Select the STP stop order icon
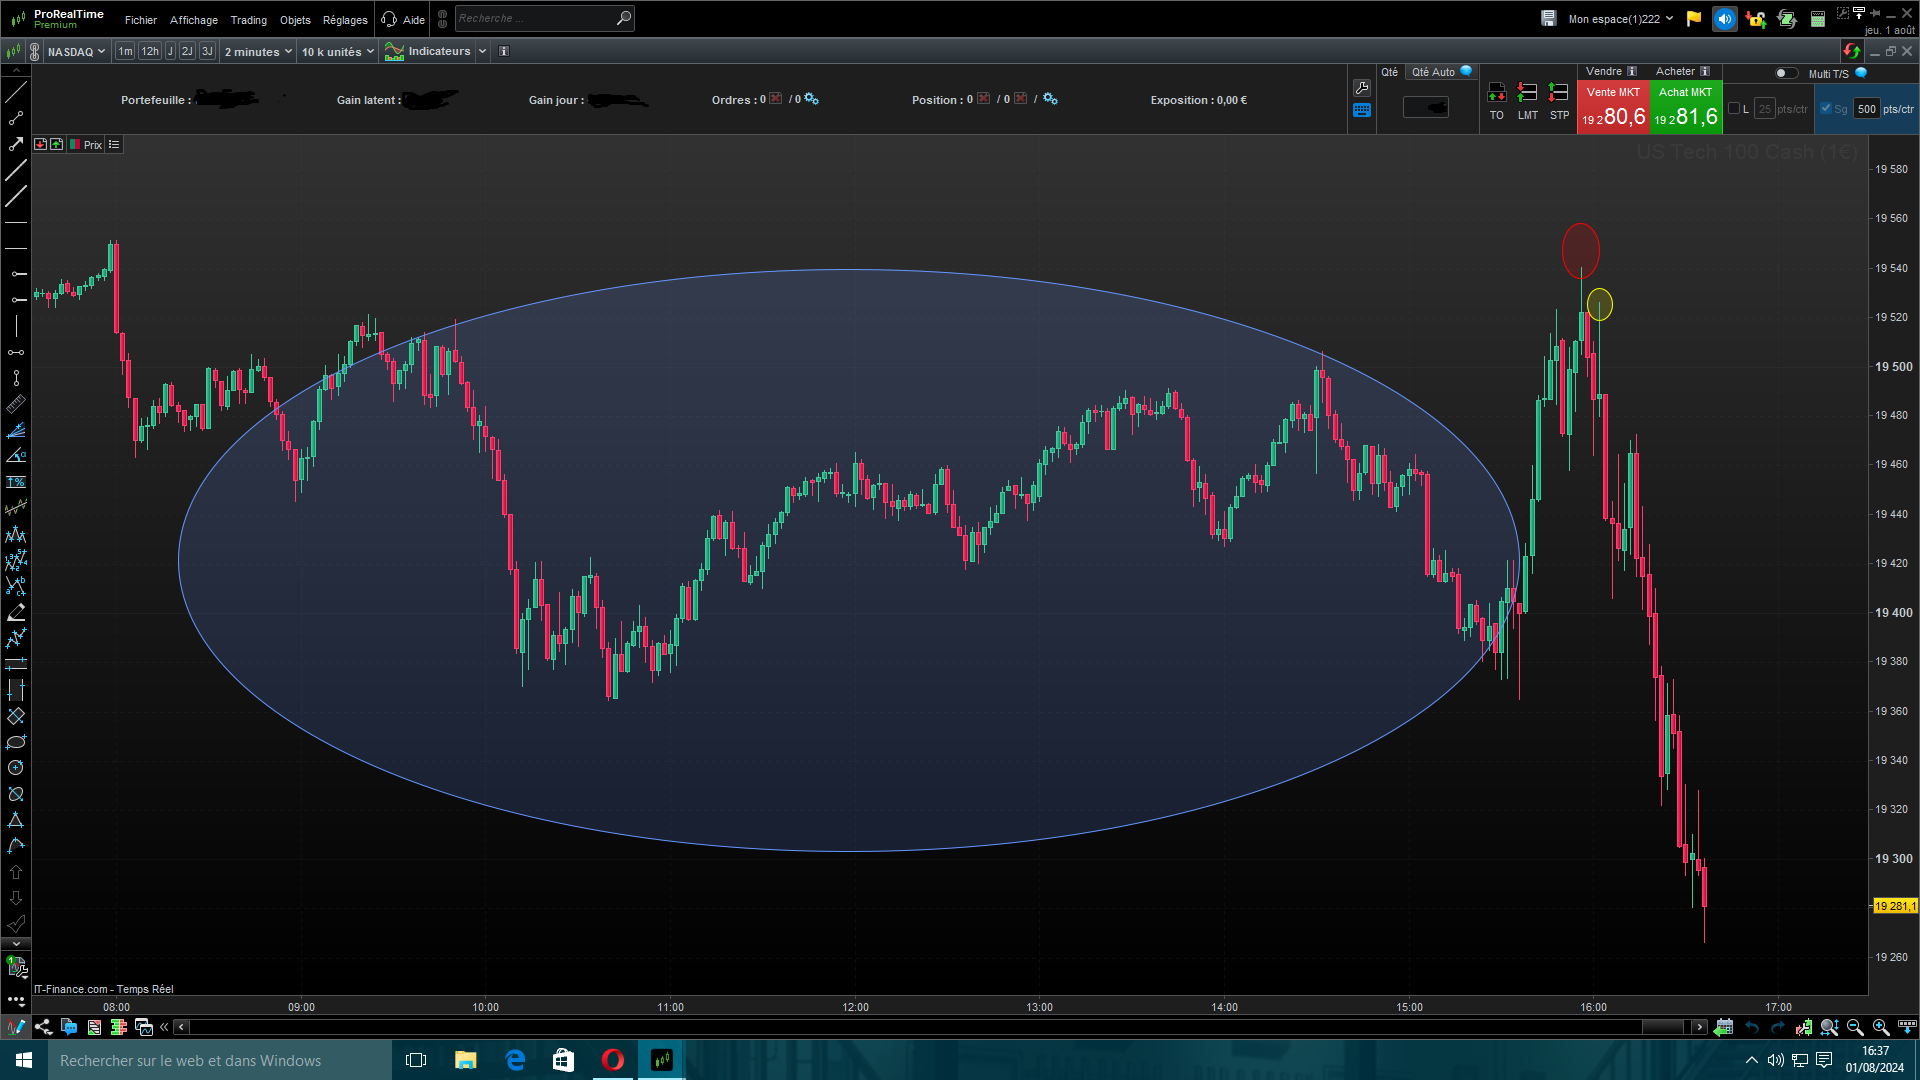Image resolution: width=1920 pixels, height=1080 pixels. pyautogui.click(x=1558, y=93)
